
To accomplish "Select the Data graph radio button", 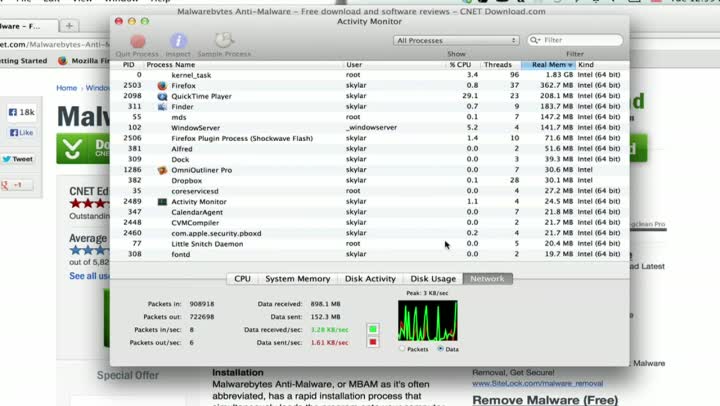I will 440,349.
